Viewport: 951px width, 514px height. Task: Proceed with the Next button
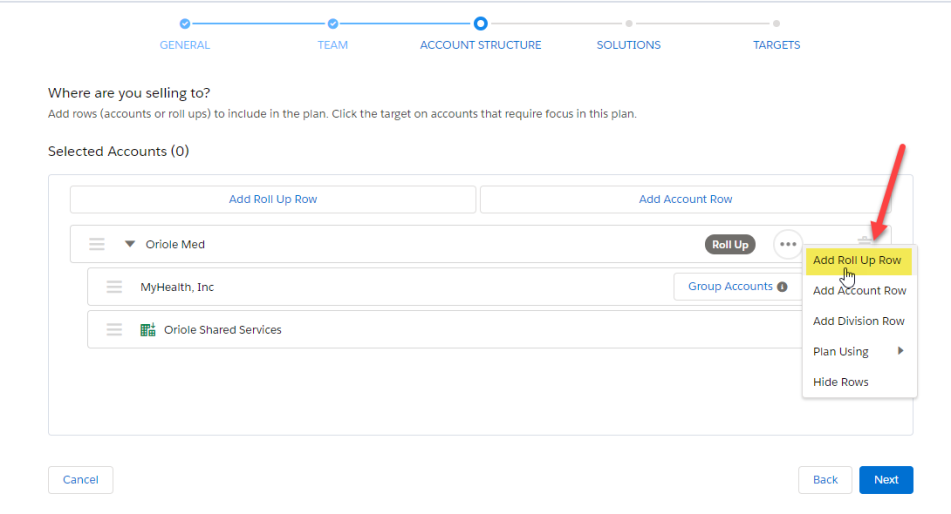886,480
